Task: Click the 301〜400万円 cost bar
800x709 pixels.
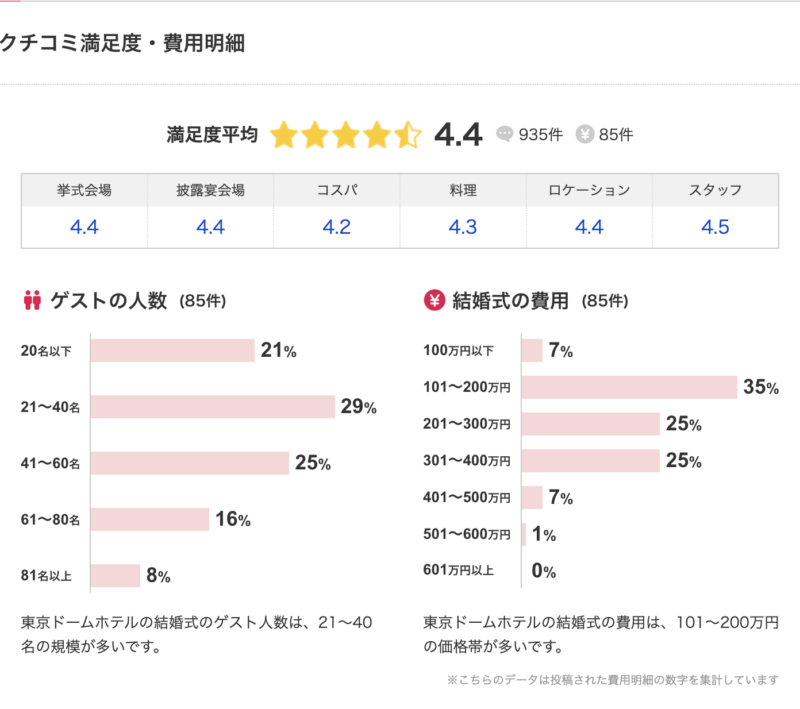Action: (x=590, y=460)
